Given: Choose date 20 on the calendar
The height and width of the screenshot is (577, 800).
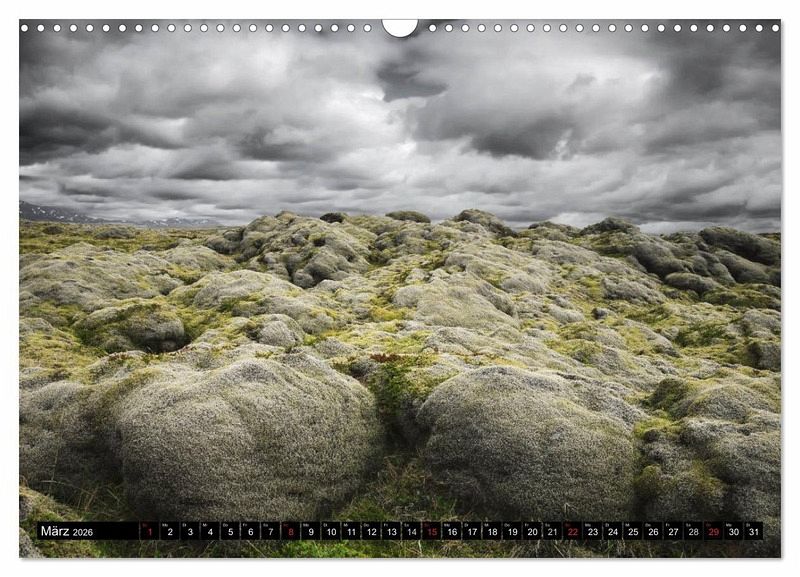Looking at the screenshot, I should [x=532, y=531].
